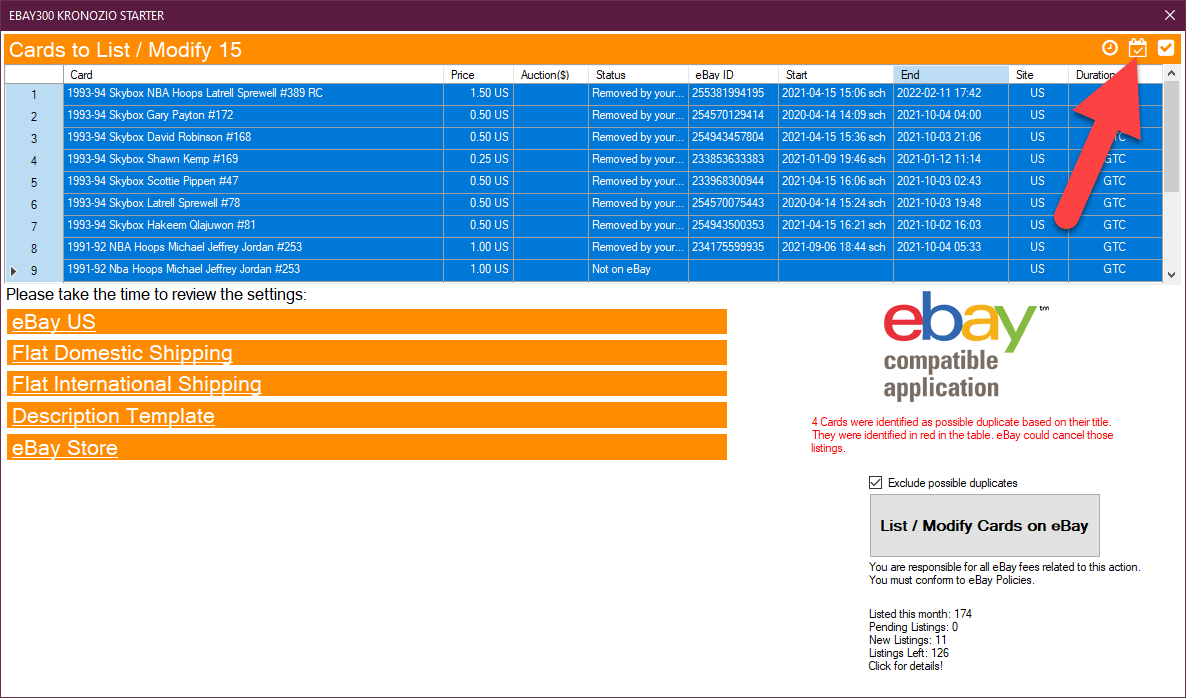Image resolution: width=1186 pixels, height=698 pixels.
Task: Click end date 2022-02-11 17:42
Action: [x=951, y=93]
